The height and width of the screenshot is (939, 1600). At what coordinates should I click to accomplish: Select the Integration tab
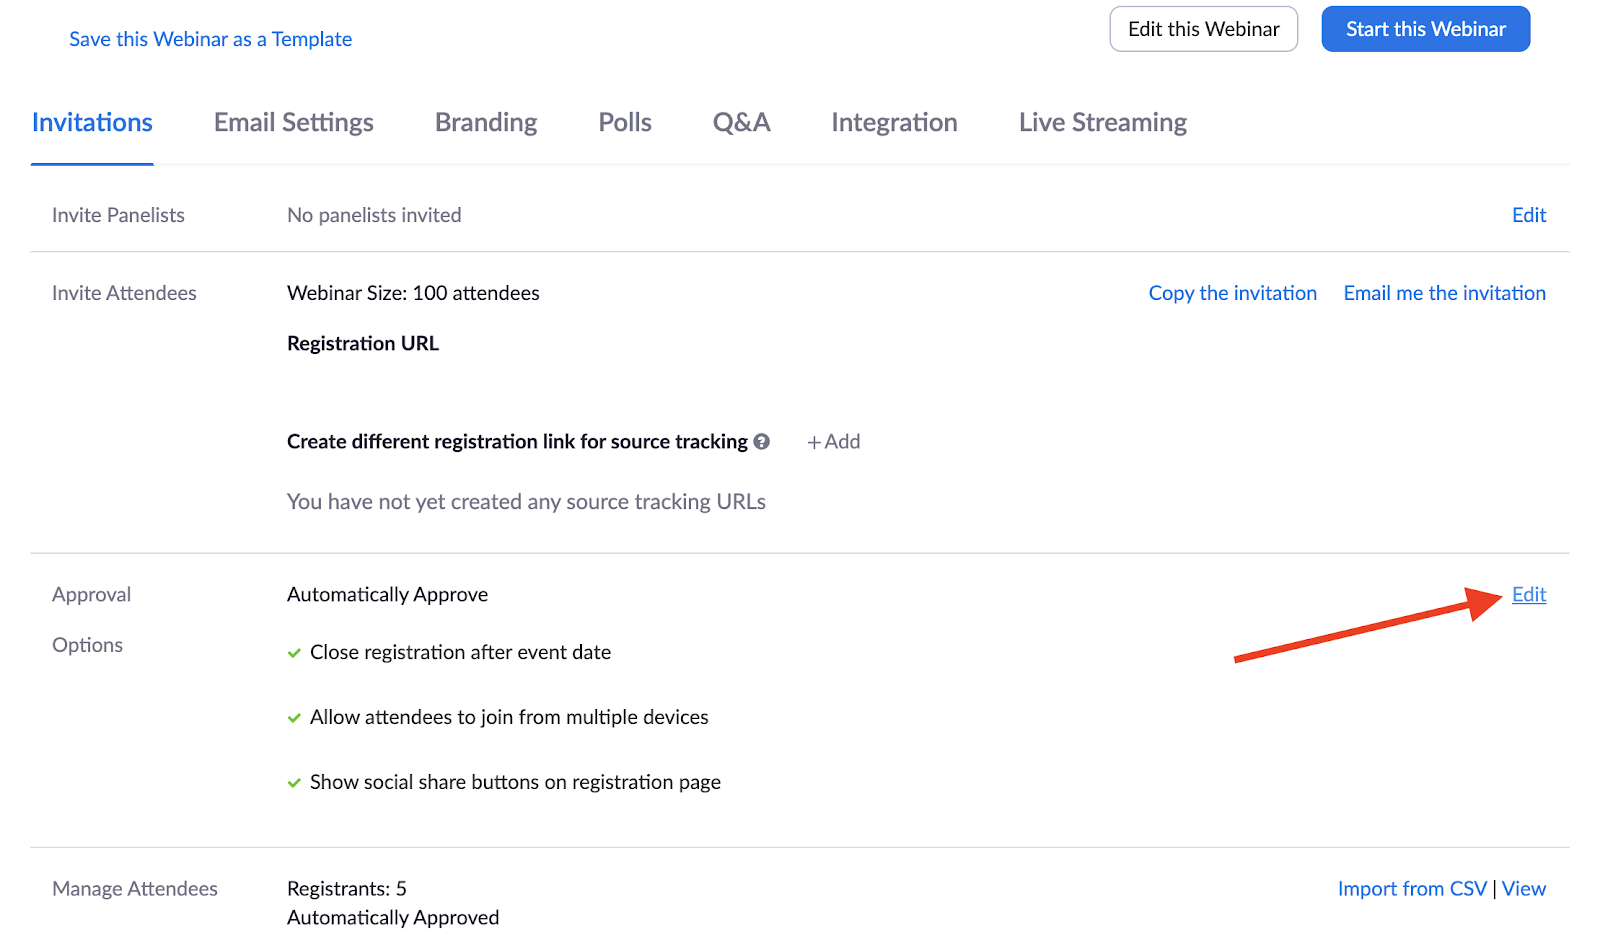pos(894,123)
